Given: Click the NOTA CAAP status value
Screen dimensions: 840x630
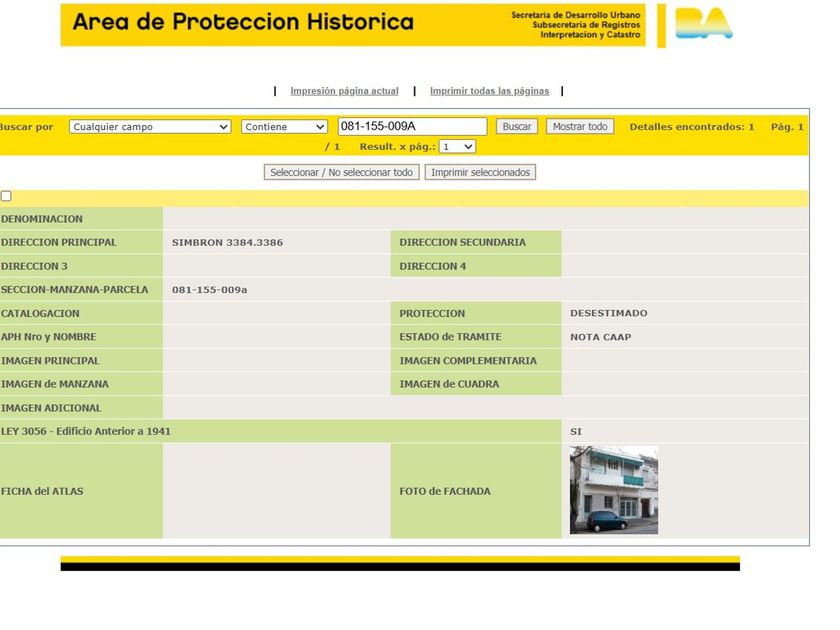Looking at the screenshot, I should (x=601, y=337).
